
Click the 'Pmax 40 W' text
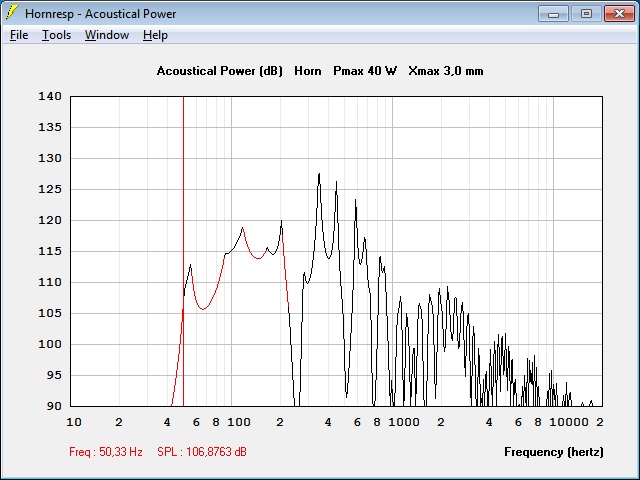(x=365, y=71)
